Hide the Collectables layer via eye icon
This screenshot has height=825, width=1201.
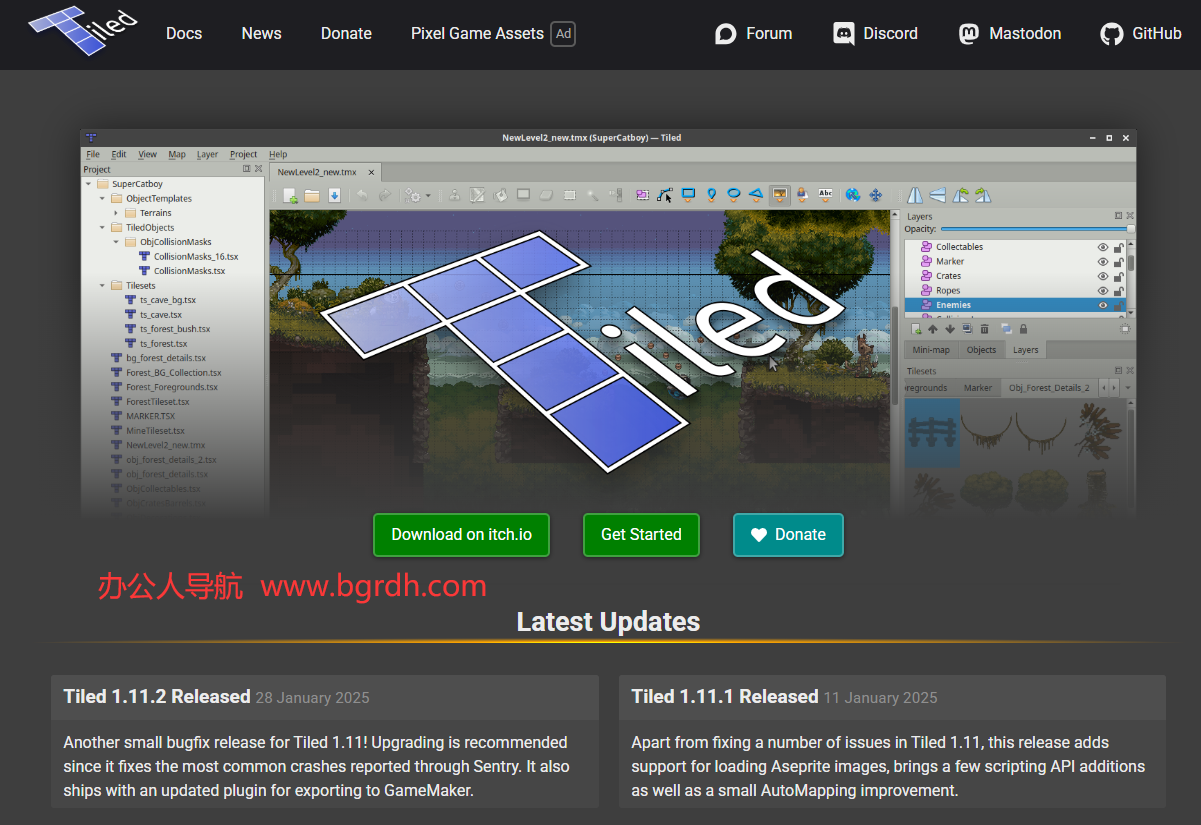pyautogui.click(x=1103, y=247)
